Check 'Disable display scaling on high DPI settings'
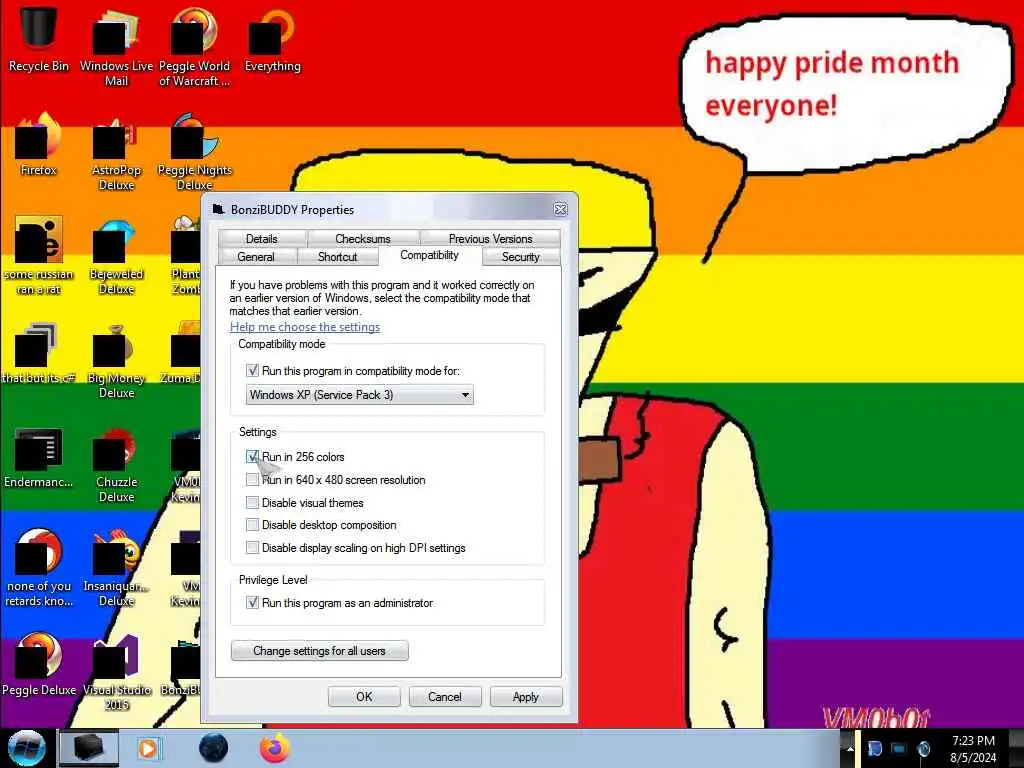 252,547
